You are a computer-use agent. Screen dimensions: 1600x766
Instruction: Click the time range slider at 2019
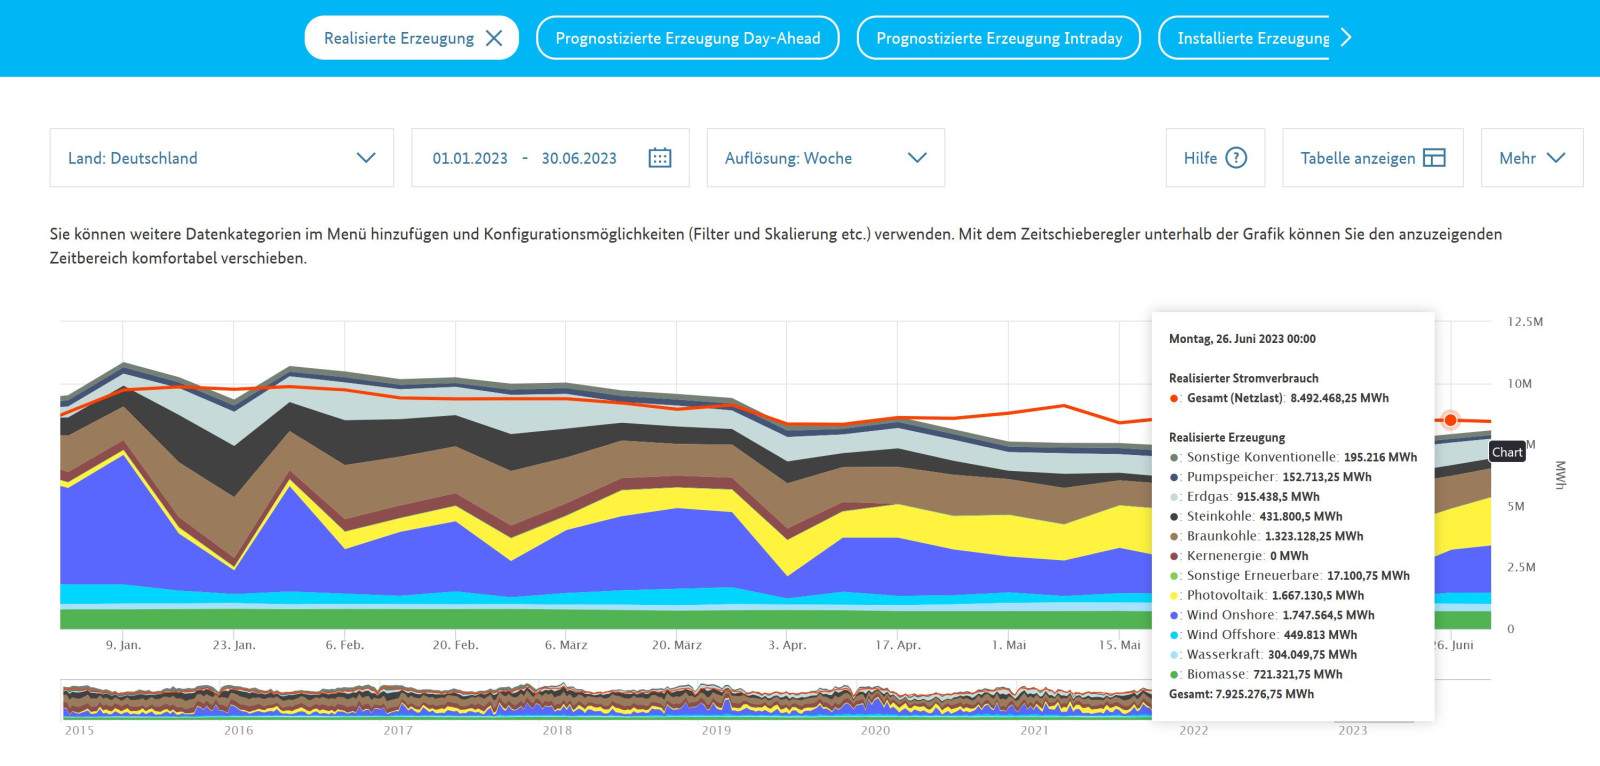pyautogui.click(x=716, y=701)
